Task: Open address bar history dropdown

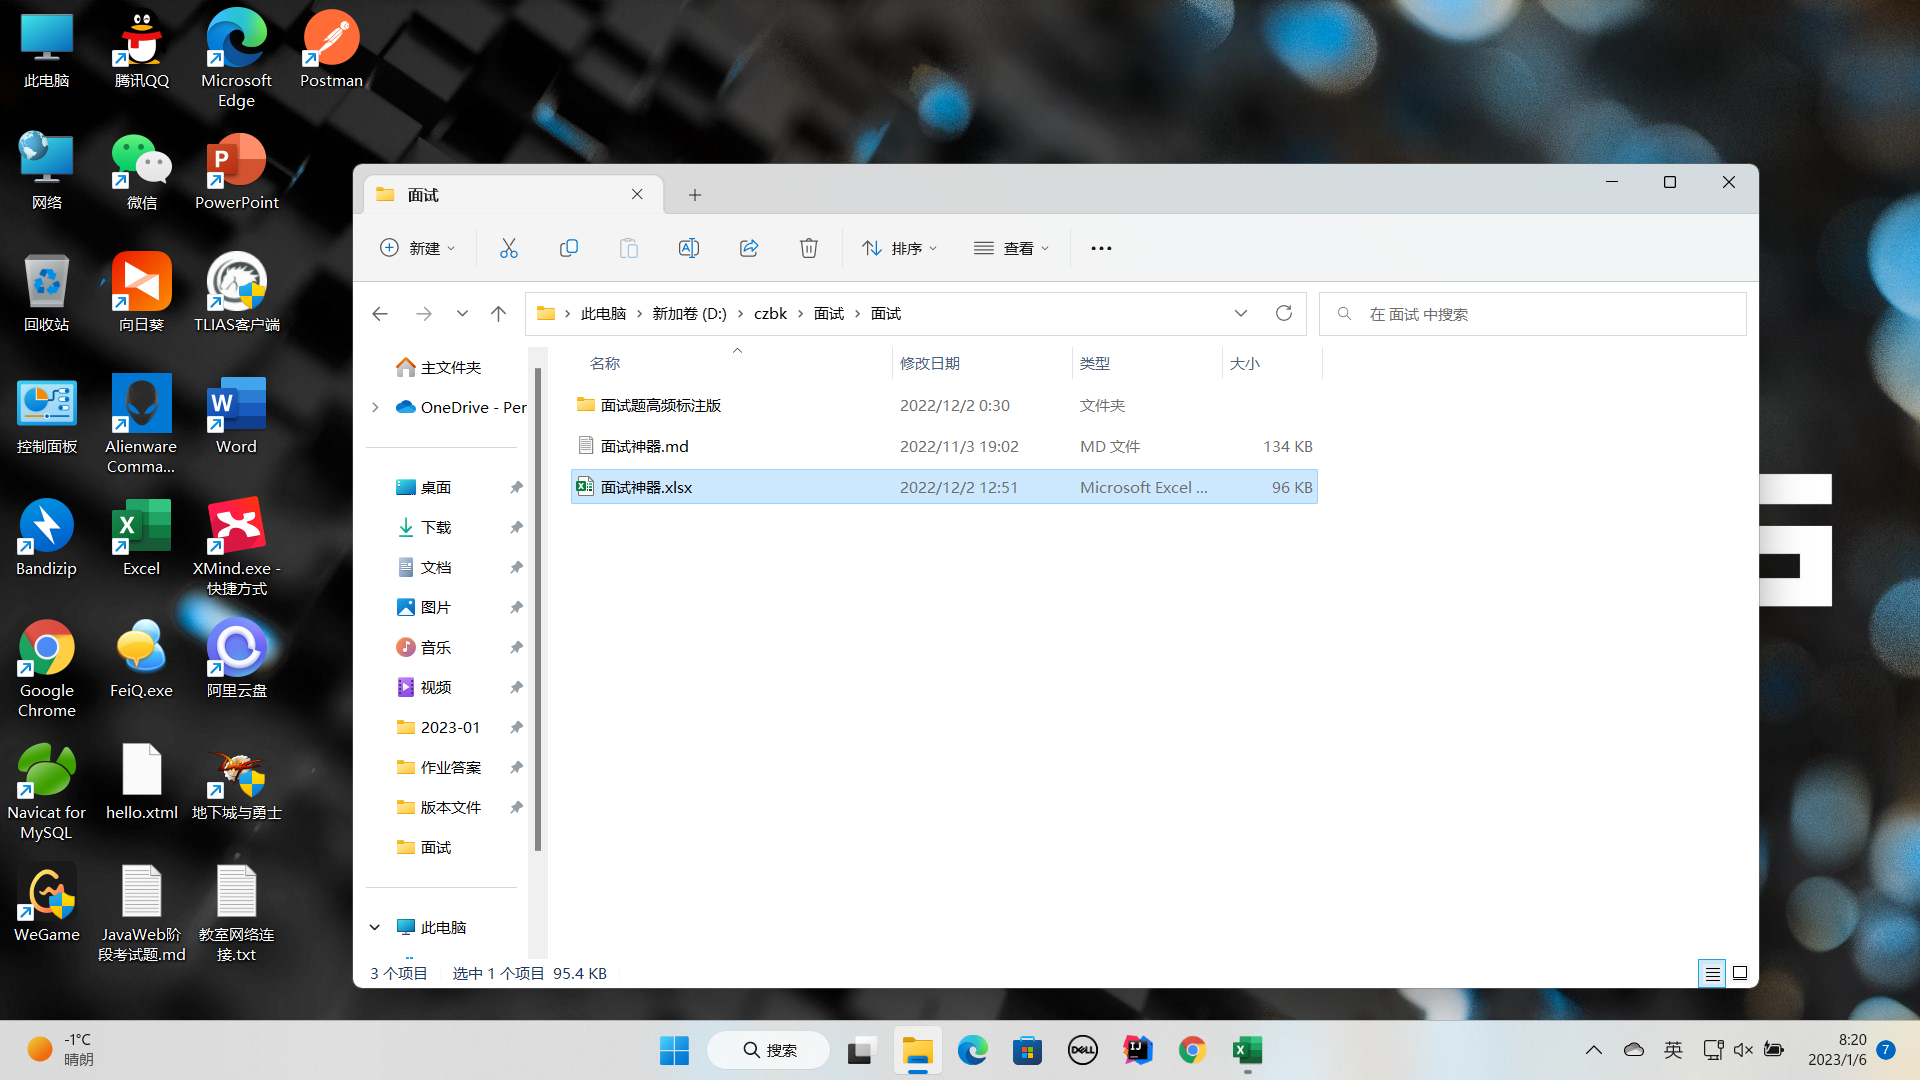Action: pyautogui.click(x=1241, y=313)
